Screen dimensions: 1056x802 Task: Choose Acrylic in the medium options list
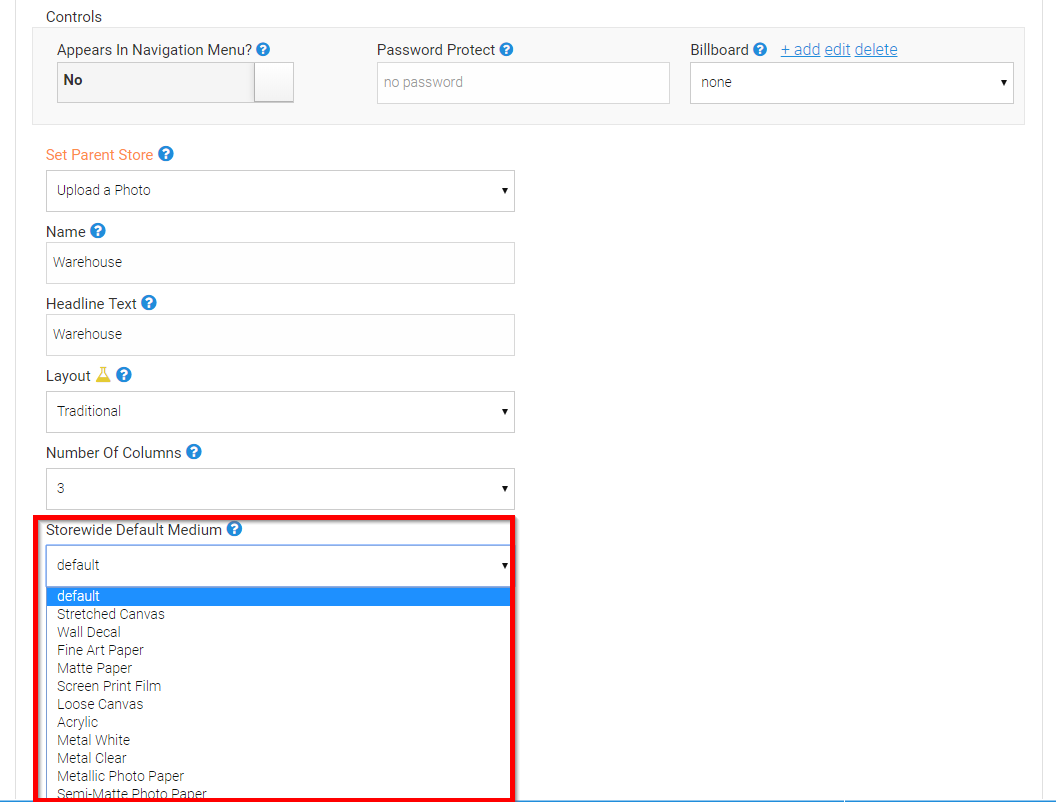(x=77, y=722)
